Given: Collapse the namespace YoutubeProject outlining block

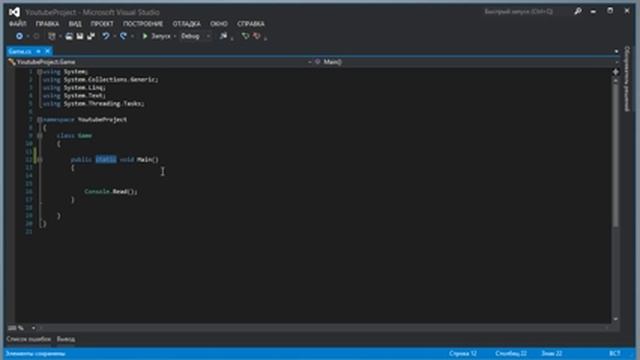Looking at the screenshot, I should pyautogui.click(x=40, y=120).
